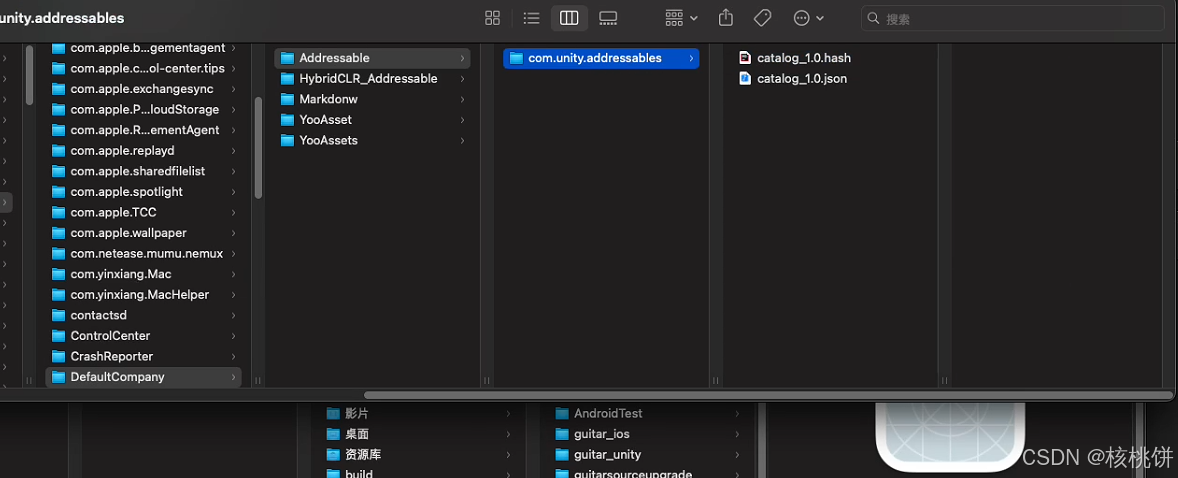Select the Markdonw folder
The height and width of the screenshot is (478, 1178).
373,99
